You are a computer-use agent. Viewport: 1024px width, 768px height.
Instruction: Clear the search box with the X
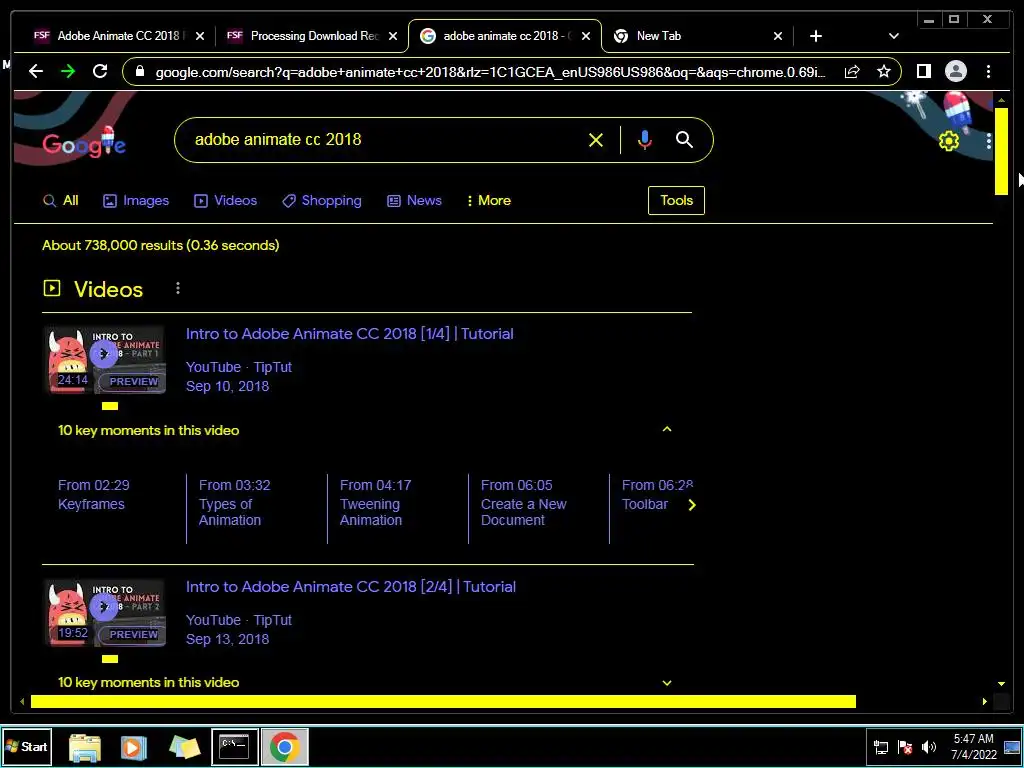(596, 140)
